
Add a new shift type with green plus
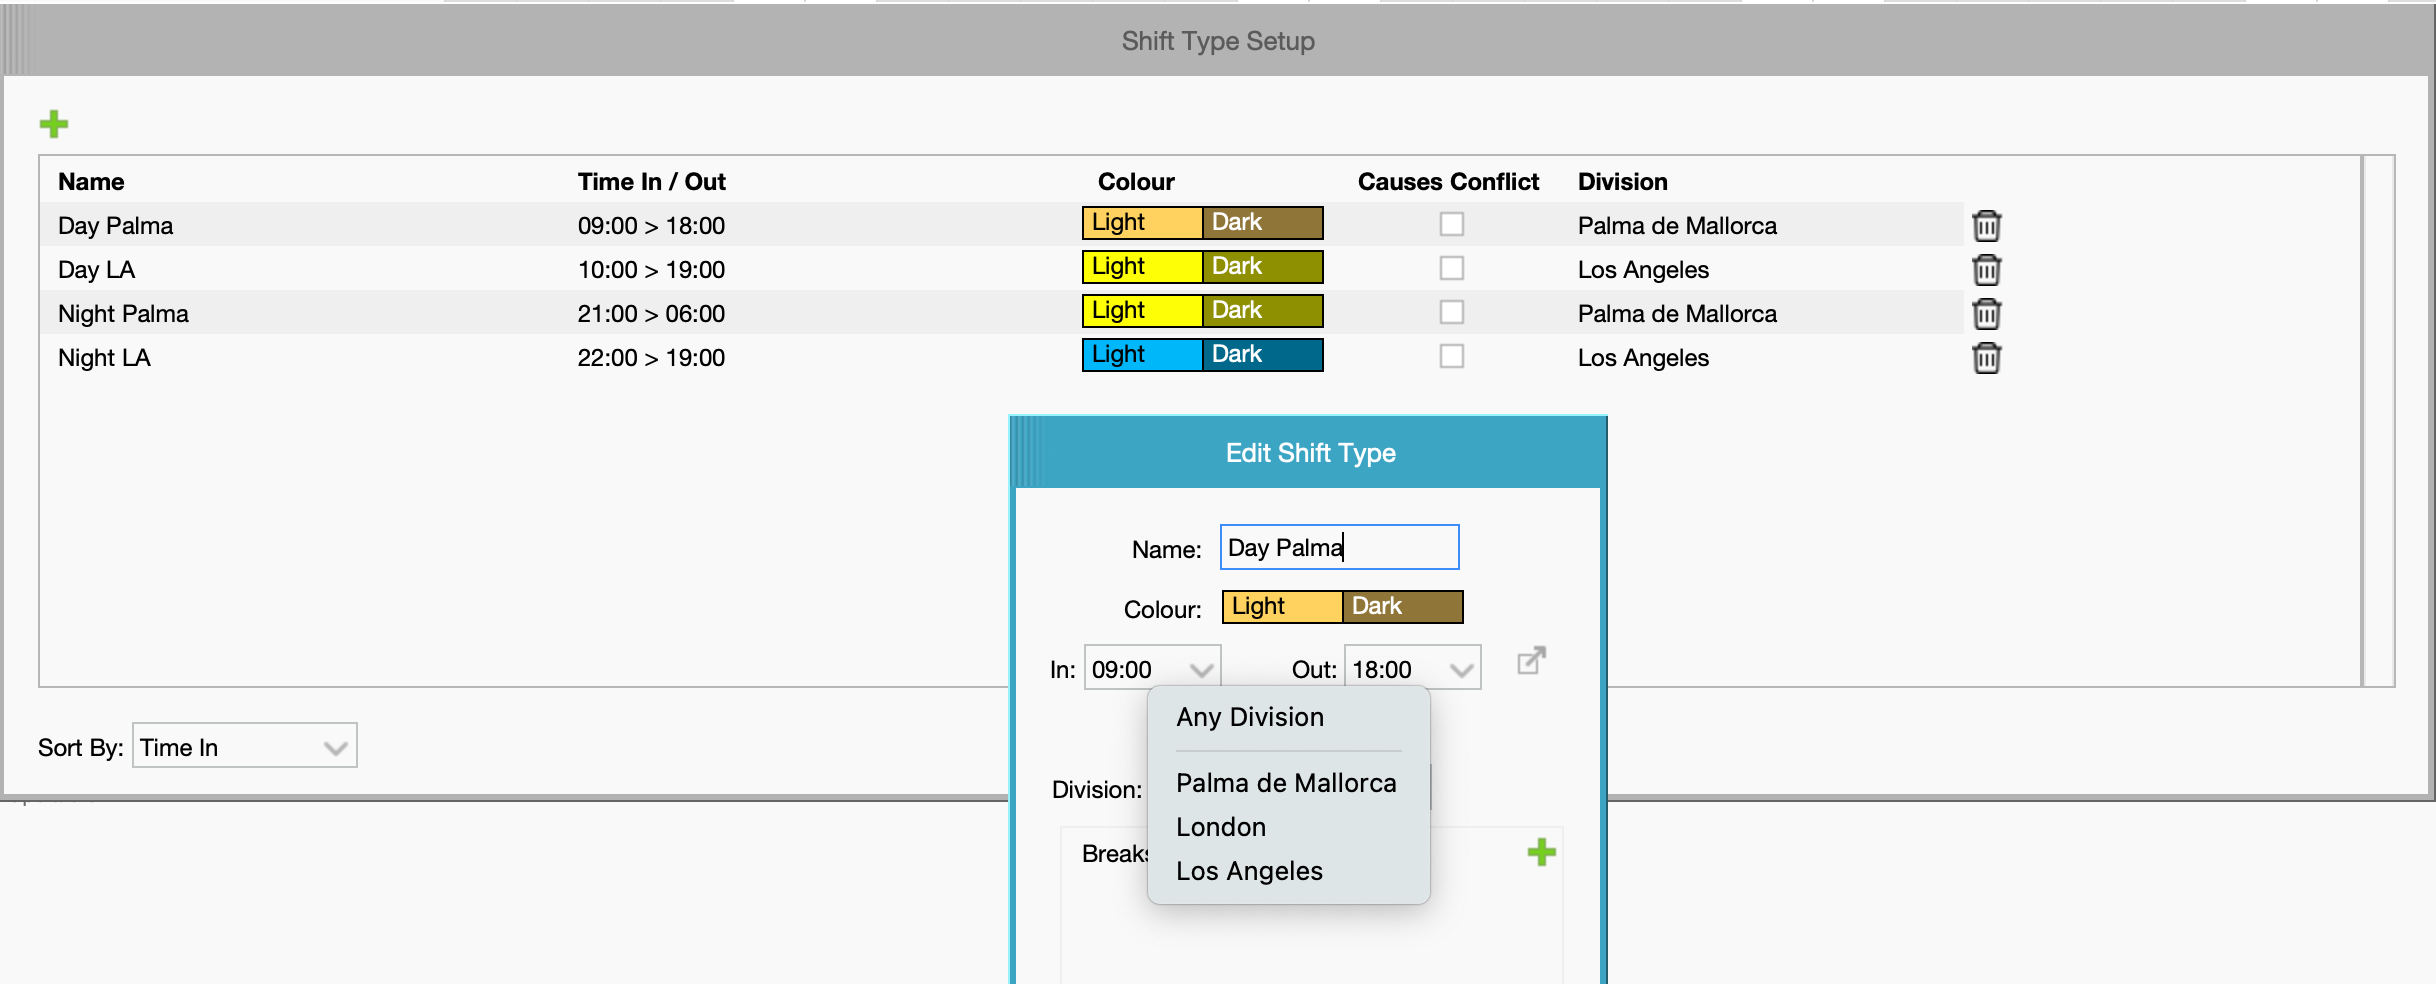point(54,125)
